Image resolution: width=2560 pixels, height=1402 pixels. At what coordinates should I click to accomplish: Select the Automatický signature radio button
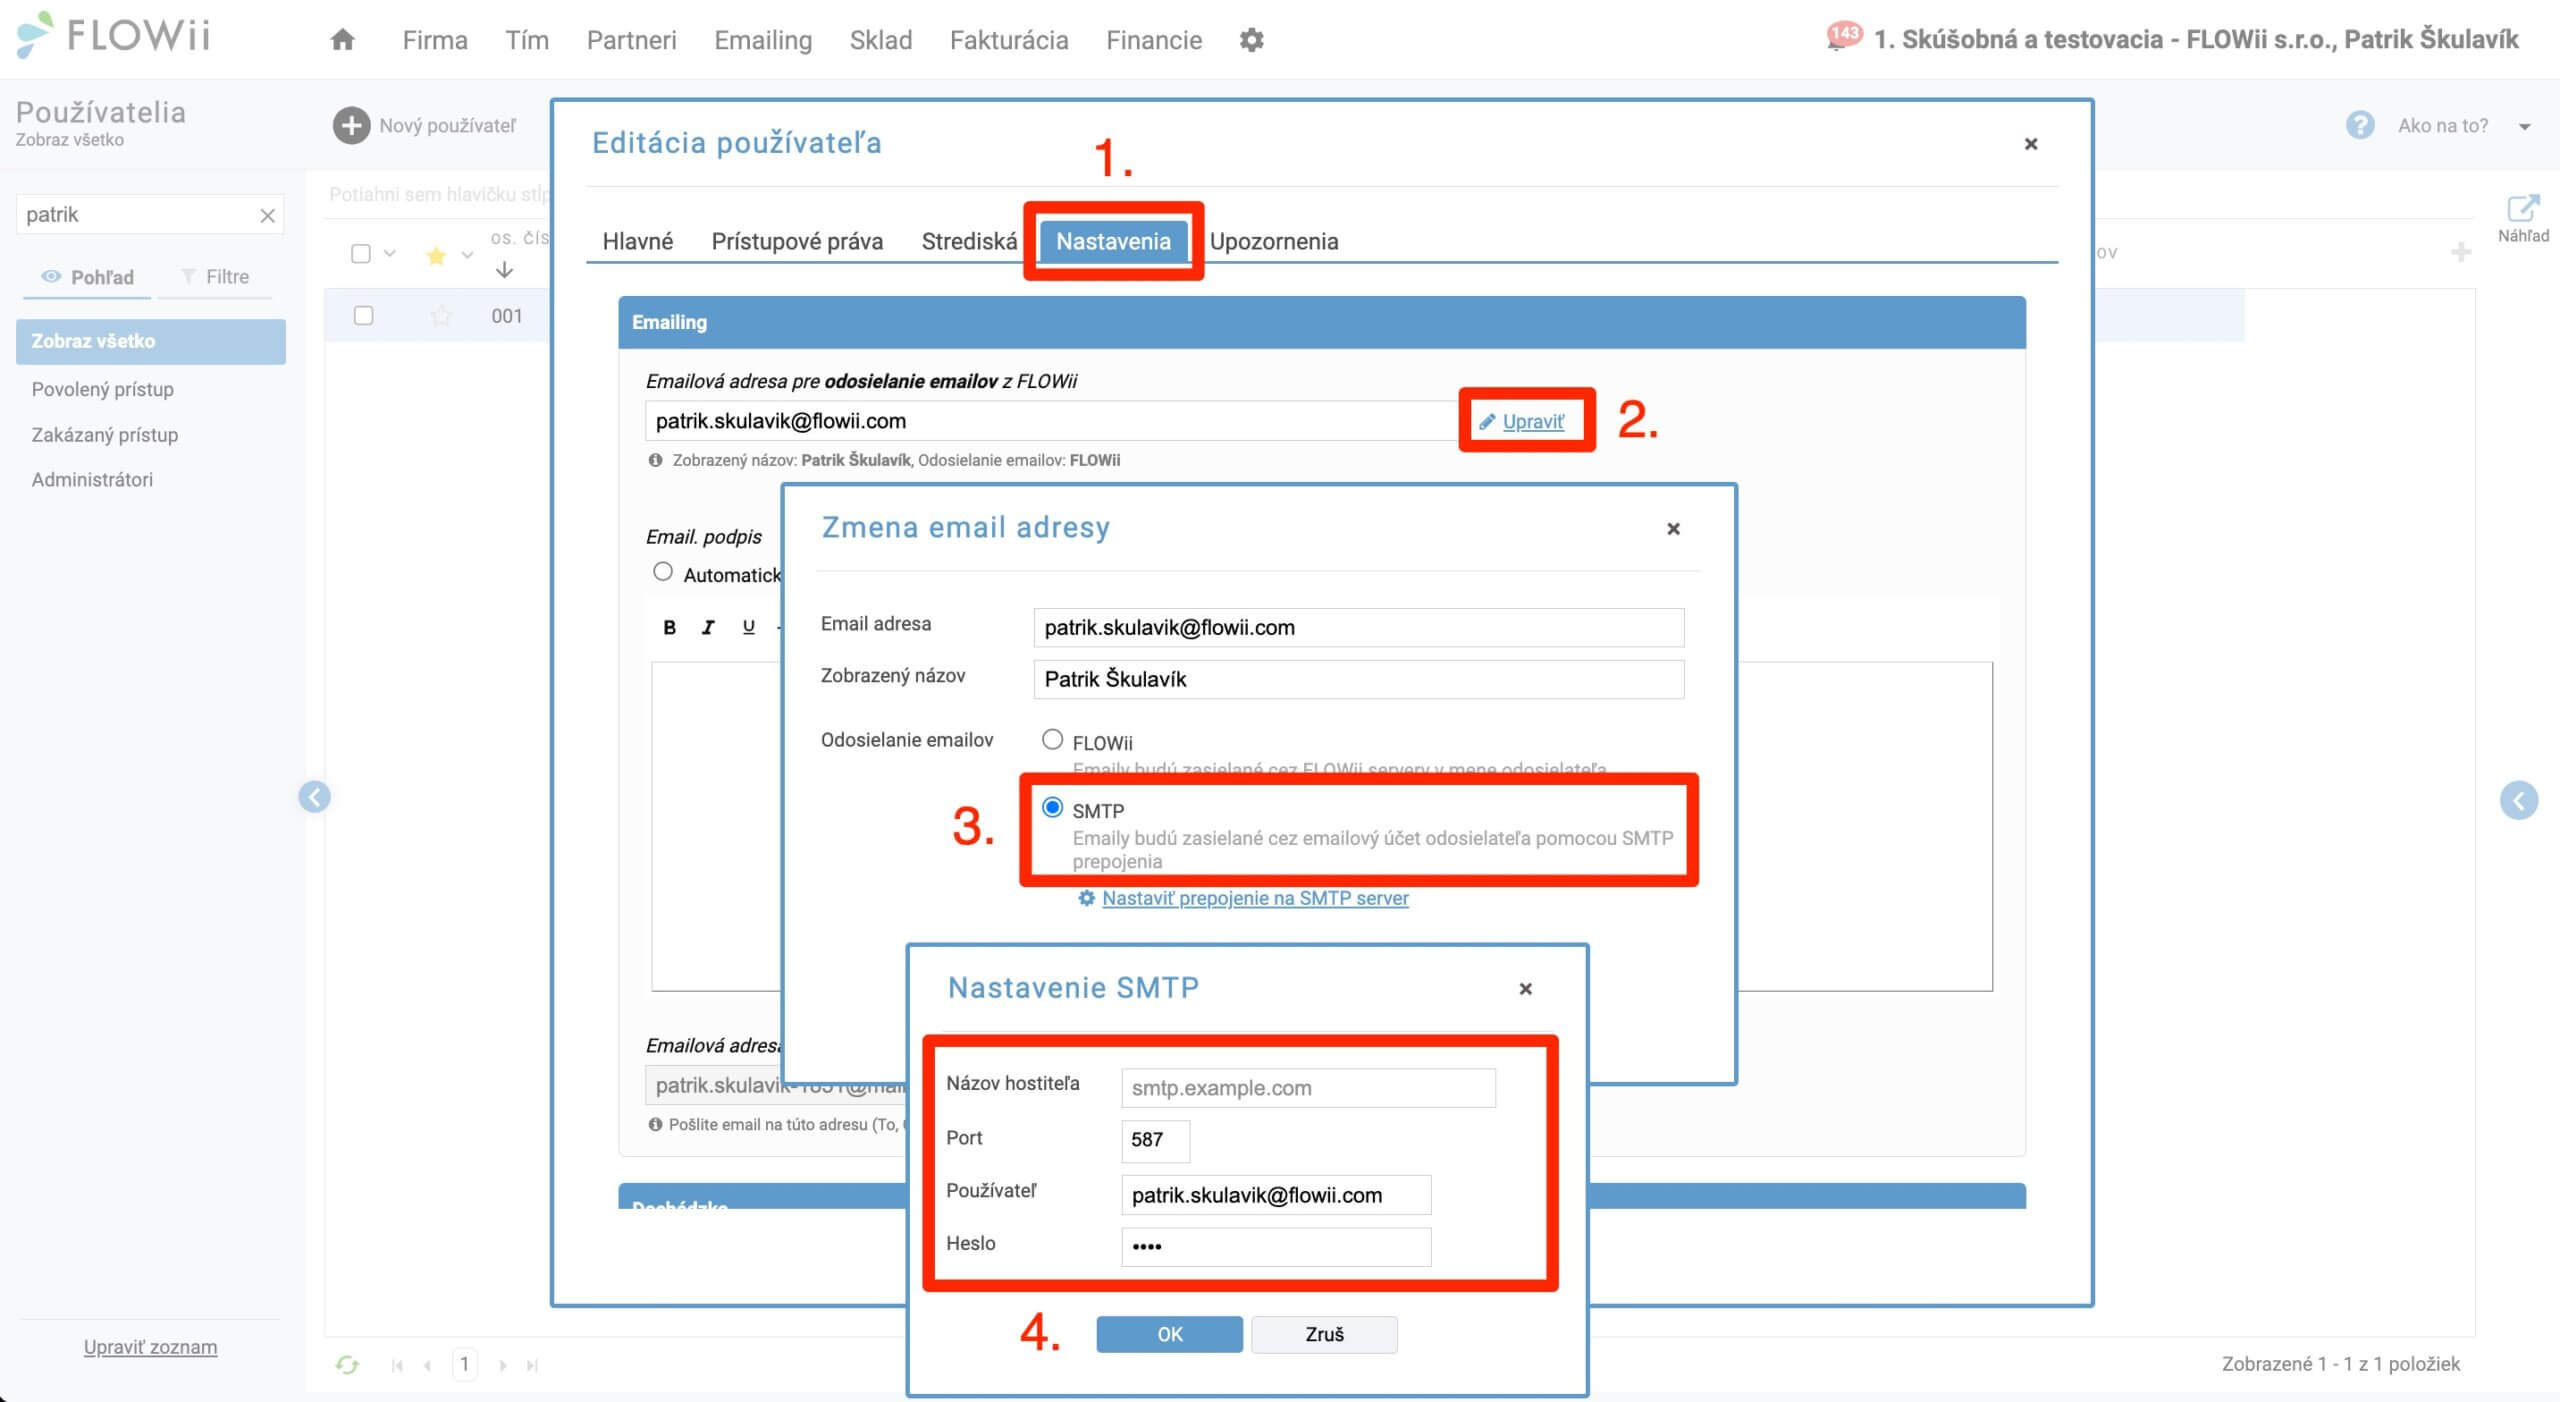click(x=662, y=572)
